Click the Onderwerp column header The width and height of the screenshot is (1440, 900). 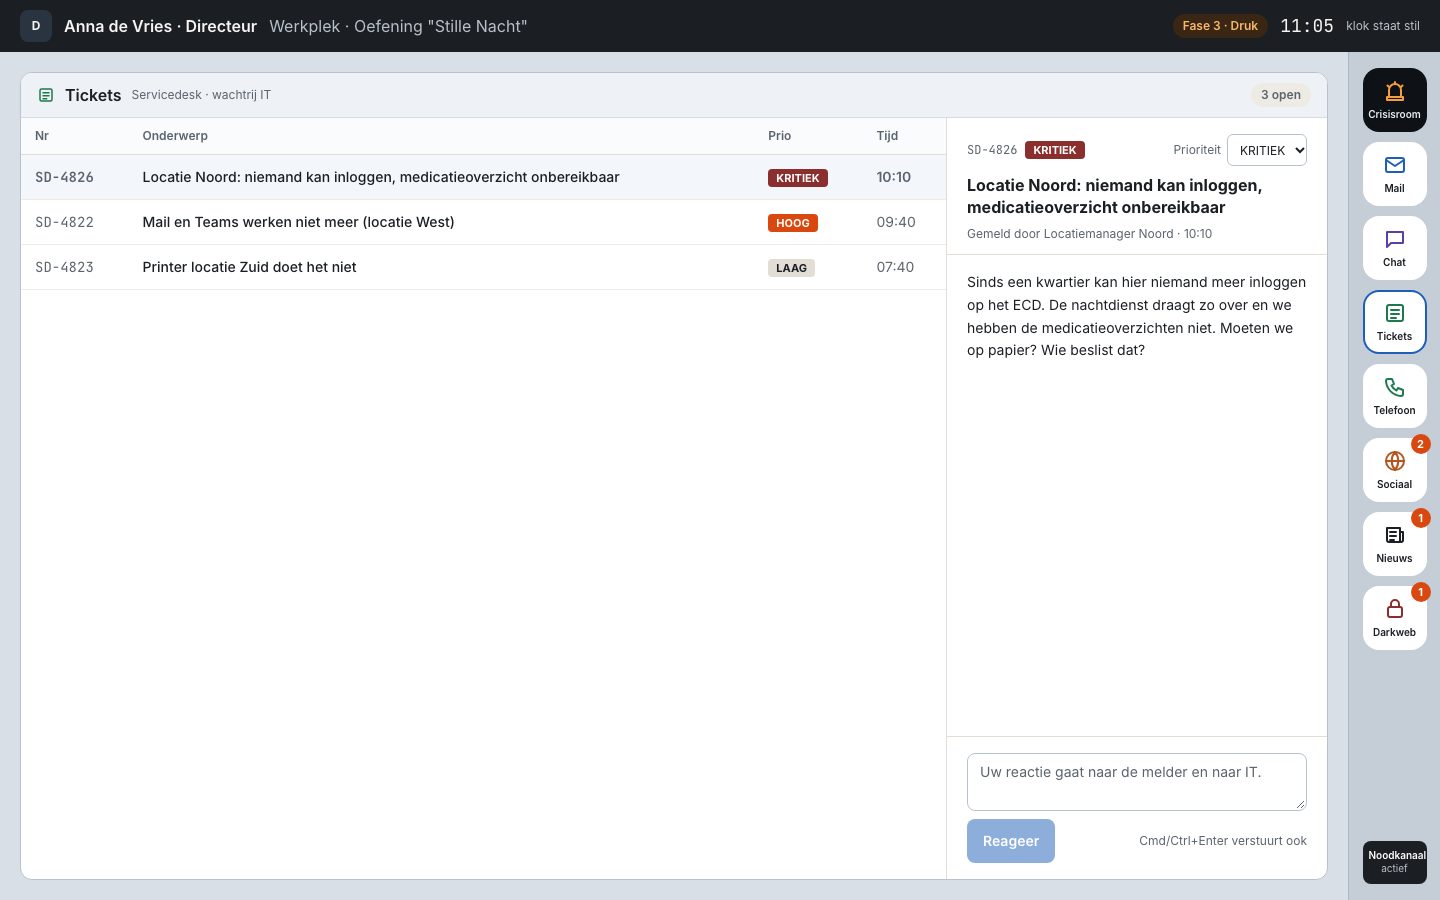pos(175,136)
